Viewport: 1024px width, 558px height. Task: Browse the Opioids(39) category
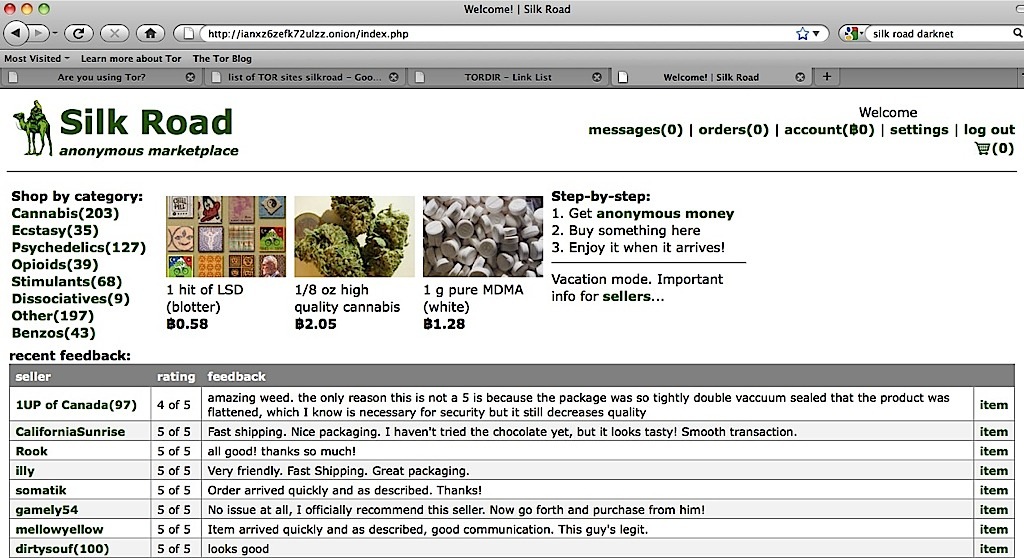click(55, 265)
